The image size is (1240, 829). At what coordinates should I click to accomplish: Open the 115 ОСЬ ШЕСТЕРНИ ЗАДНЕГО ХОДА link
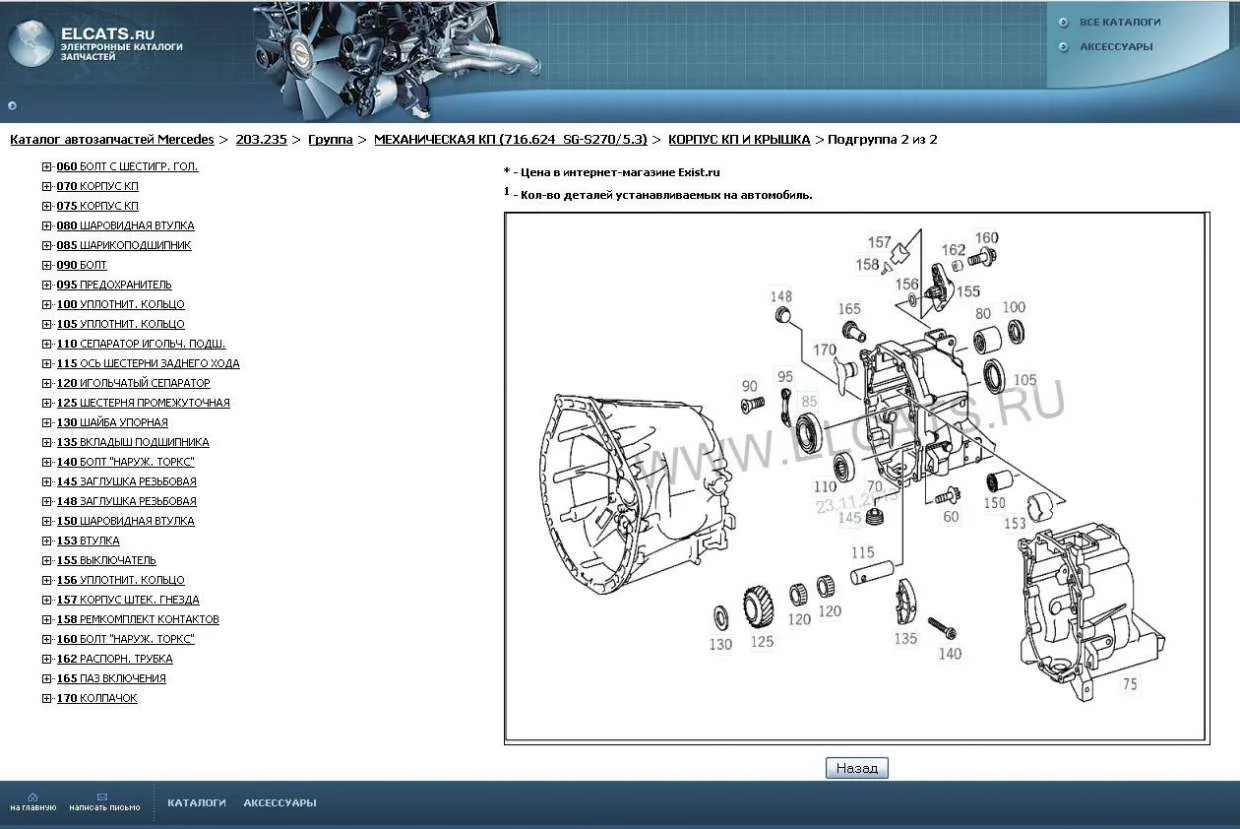[x=148, y=364]
